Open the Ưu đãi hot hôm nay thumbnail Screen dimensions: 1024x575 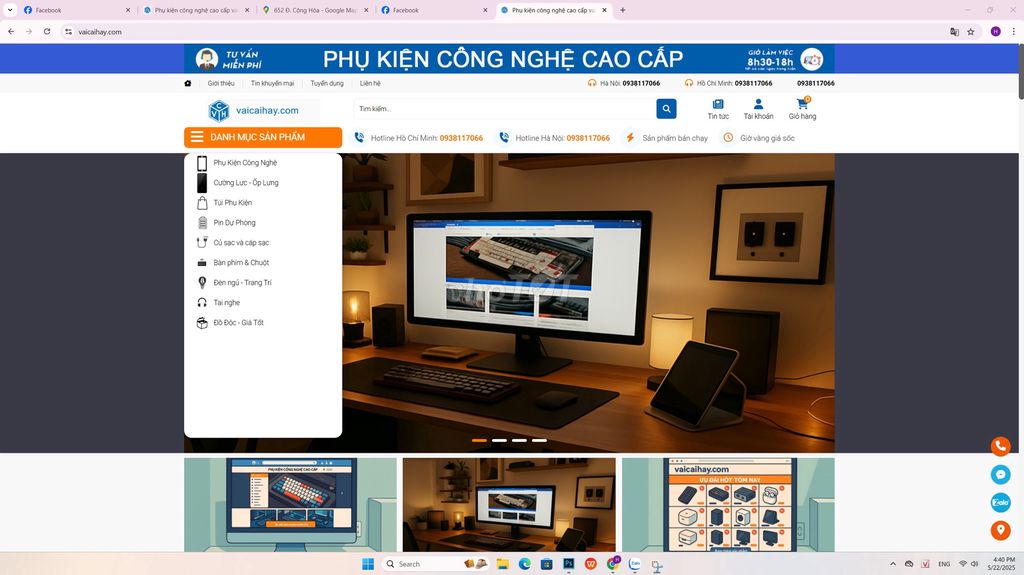tap(728, 504)
